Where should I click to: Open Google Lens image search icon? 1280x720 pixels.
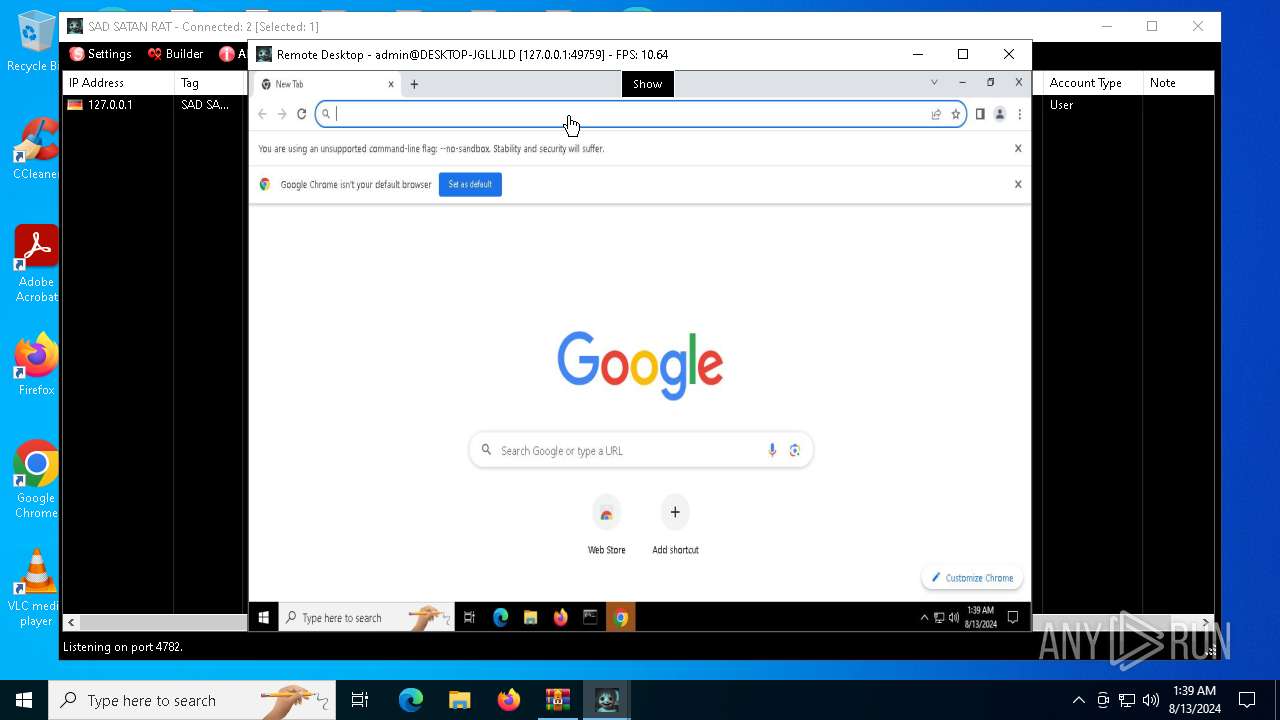[x=795, y=450]
